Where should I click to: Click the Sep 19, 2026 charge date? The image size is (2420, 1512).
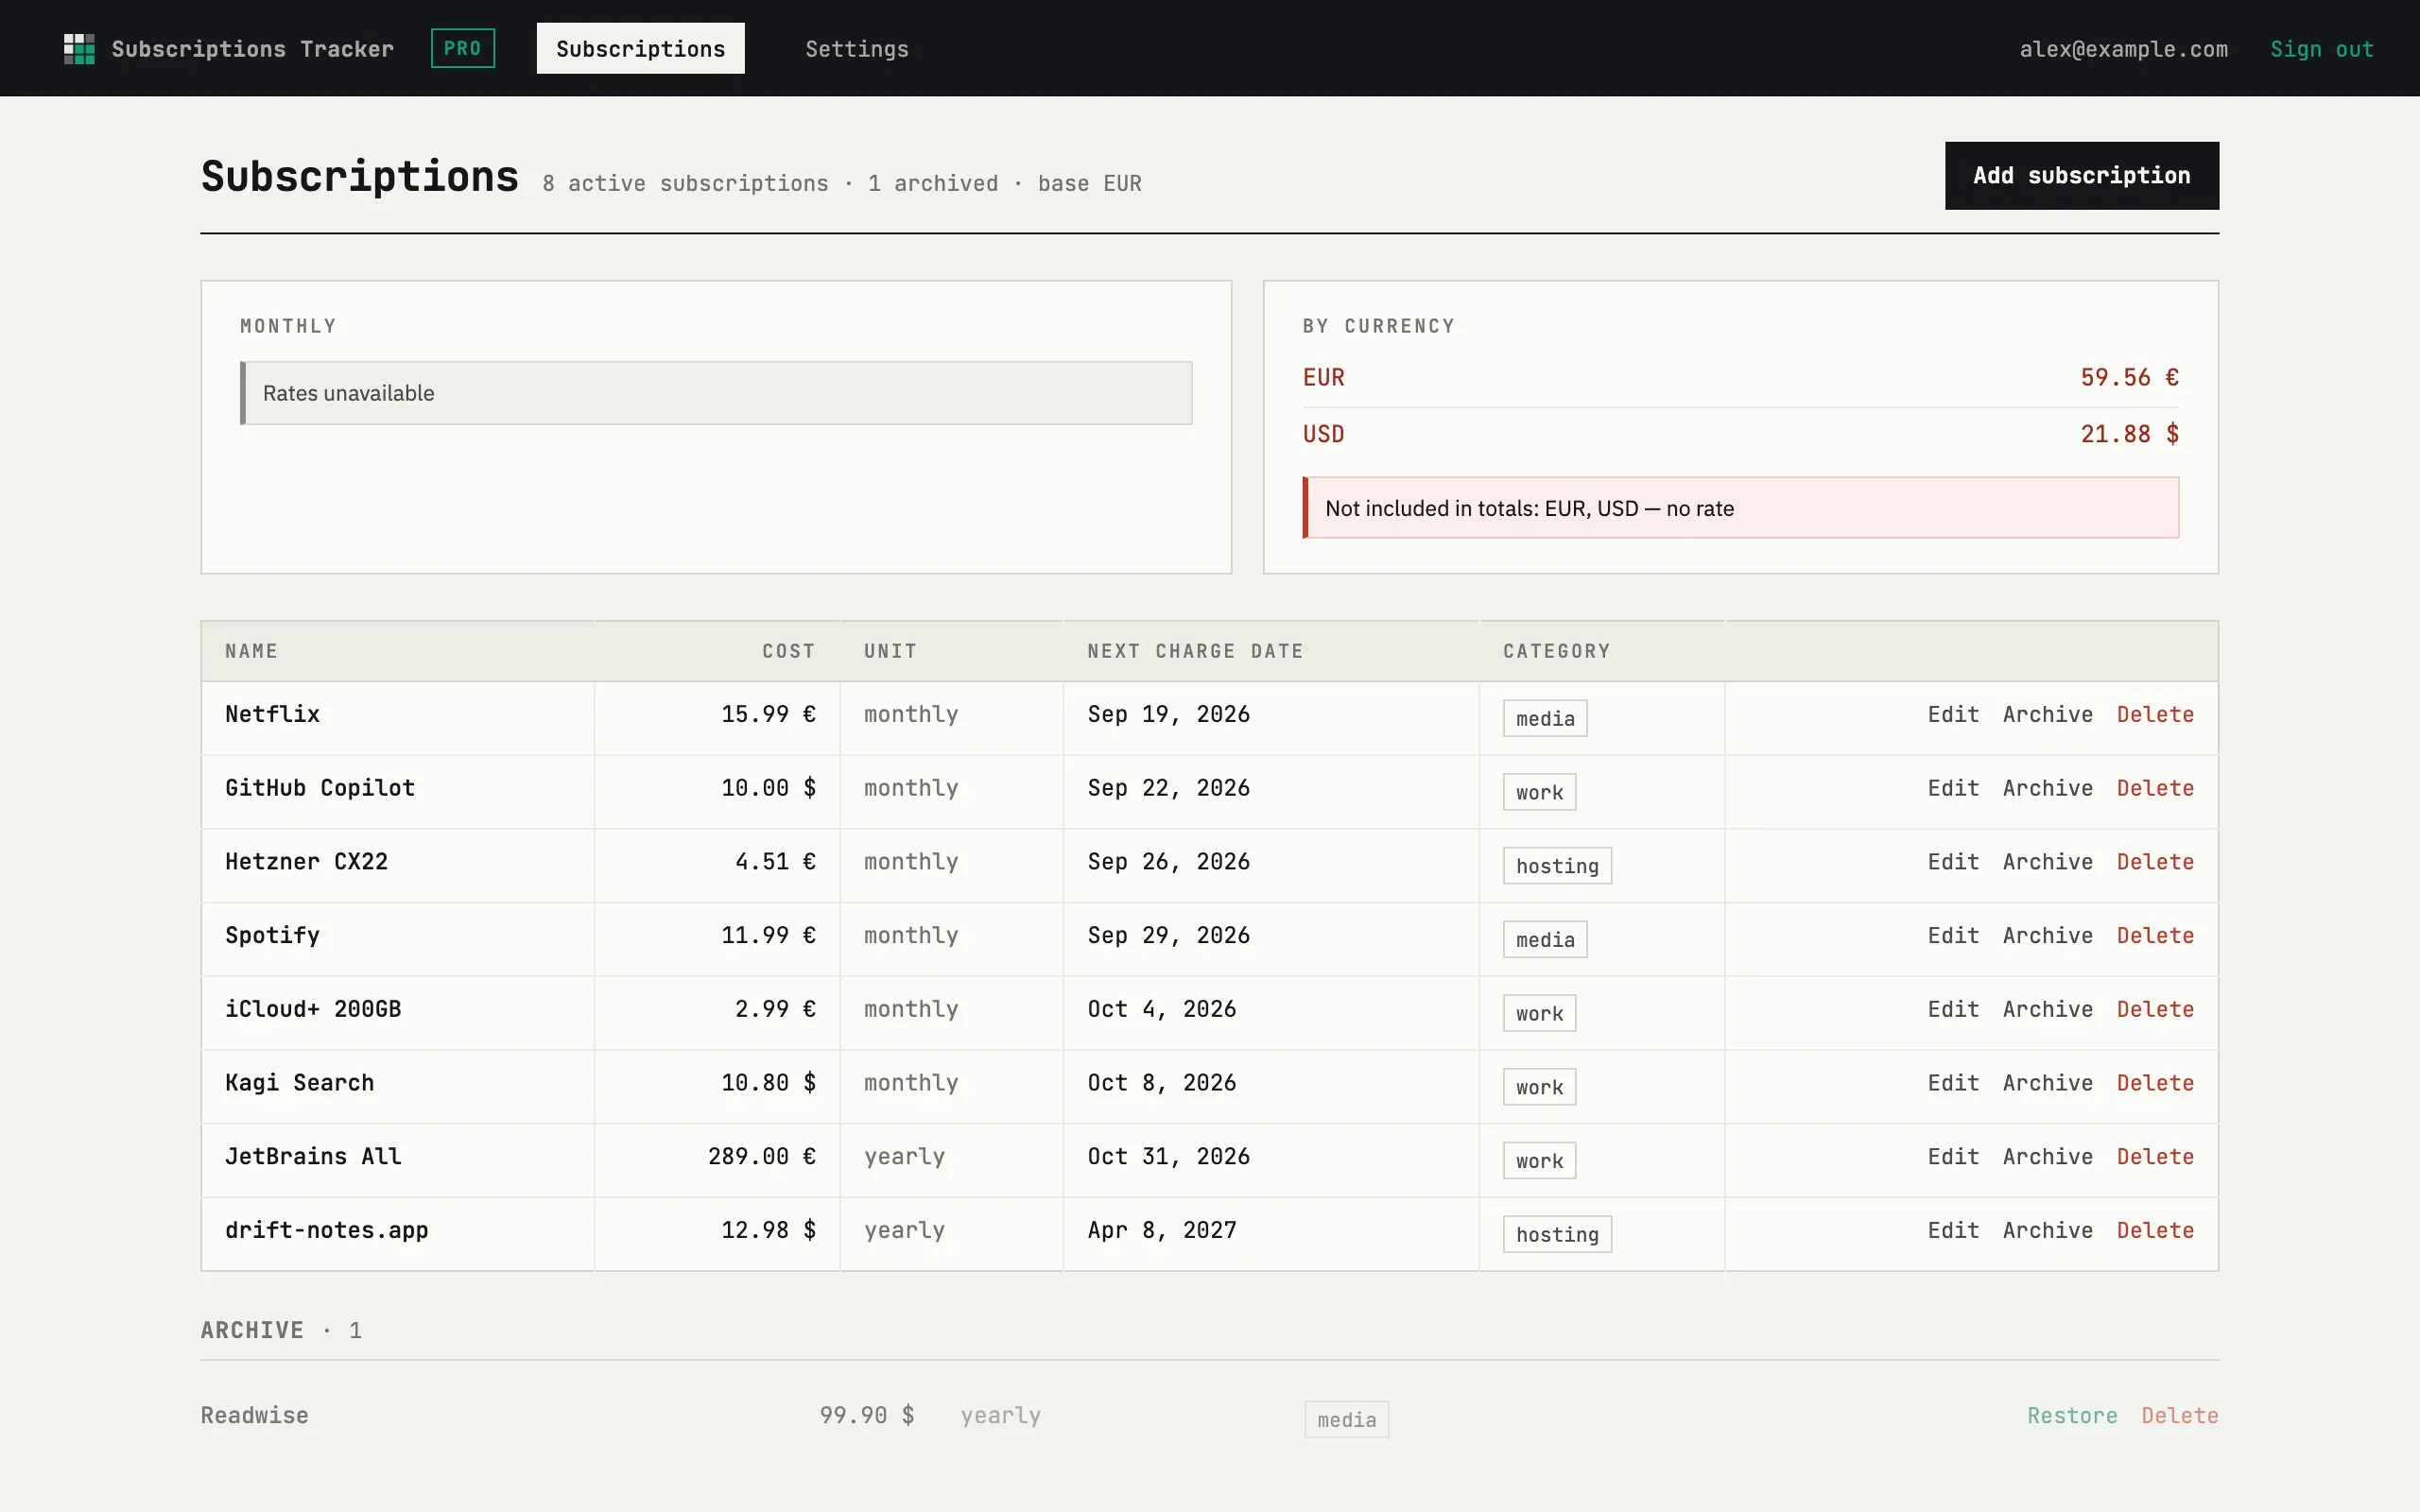[x=1168, y=714]
